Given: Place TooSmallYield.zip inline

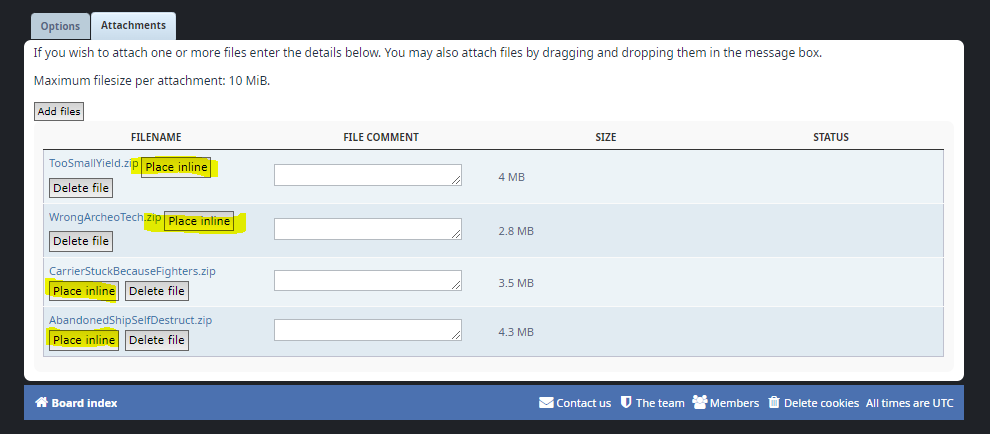Looking at the screenshot, I should [177, 167].
